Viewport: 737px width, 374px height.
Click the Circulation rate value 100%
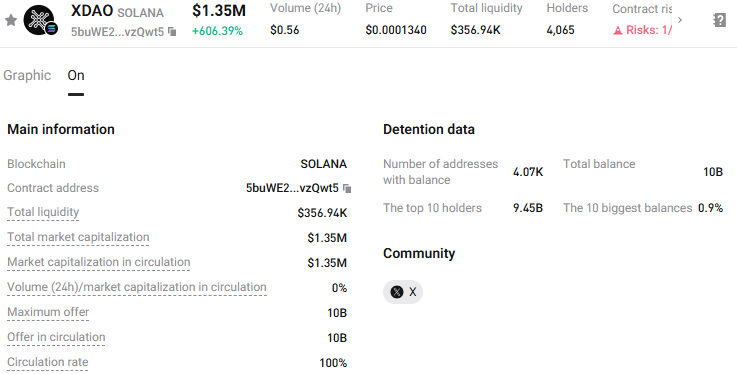[x=333, y=363]
